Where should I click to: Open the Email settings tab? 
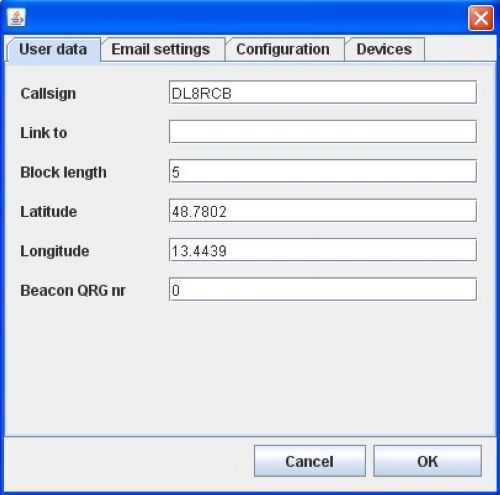coord(162,50)
